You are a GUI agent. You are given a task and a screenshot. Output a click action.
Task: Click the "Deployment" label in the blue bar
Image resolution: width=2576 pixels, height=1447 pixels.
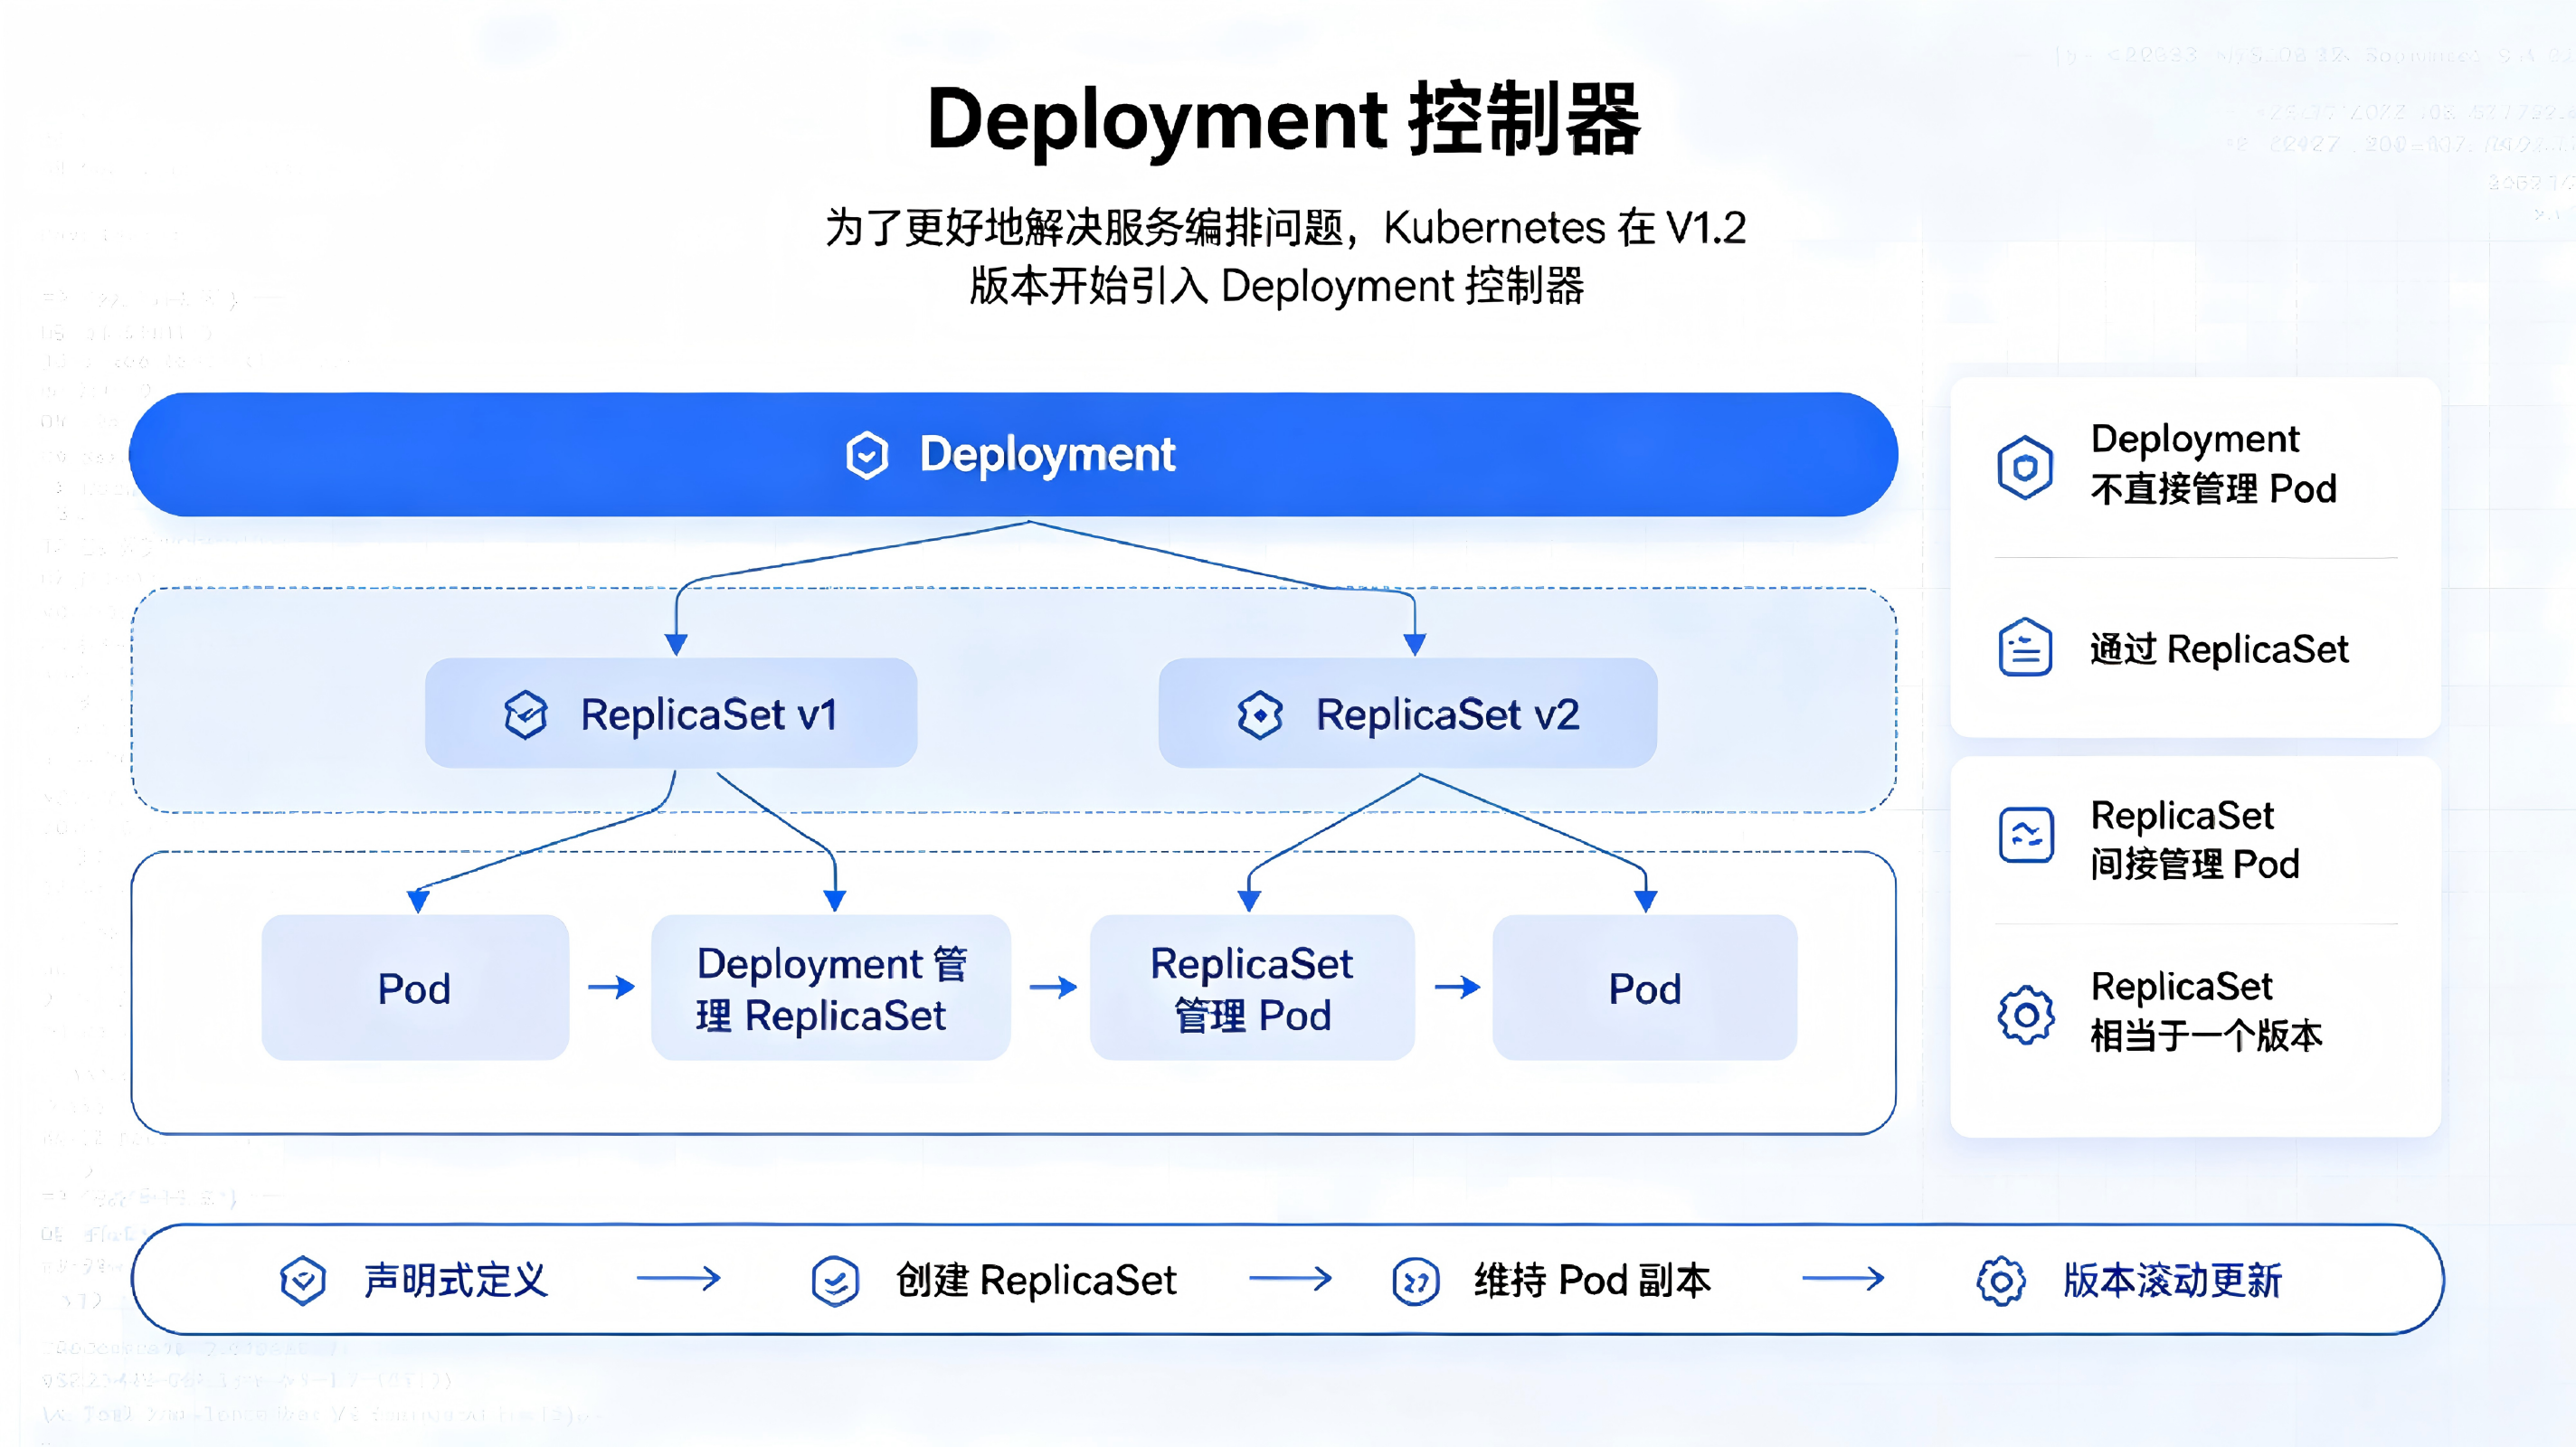point(1047,455)
